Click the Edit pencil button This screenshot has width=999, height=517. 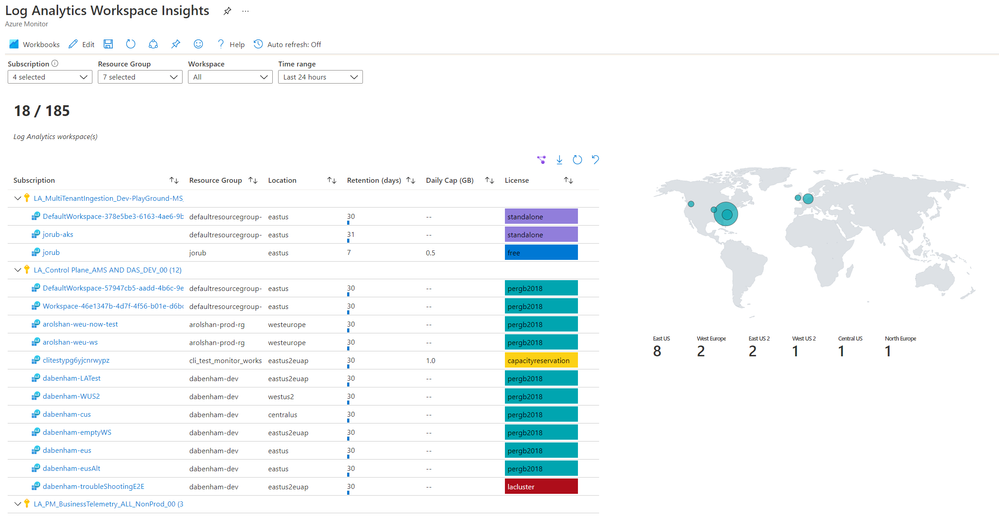(x=82, y=44)
